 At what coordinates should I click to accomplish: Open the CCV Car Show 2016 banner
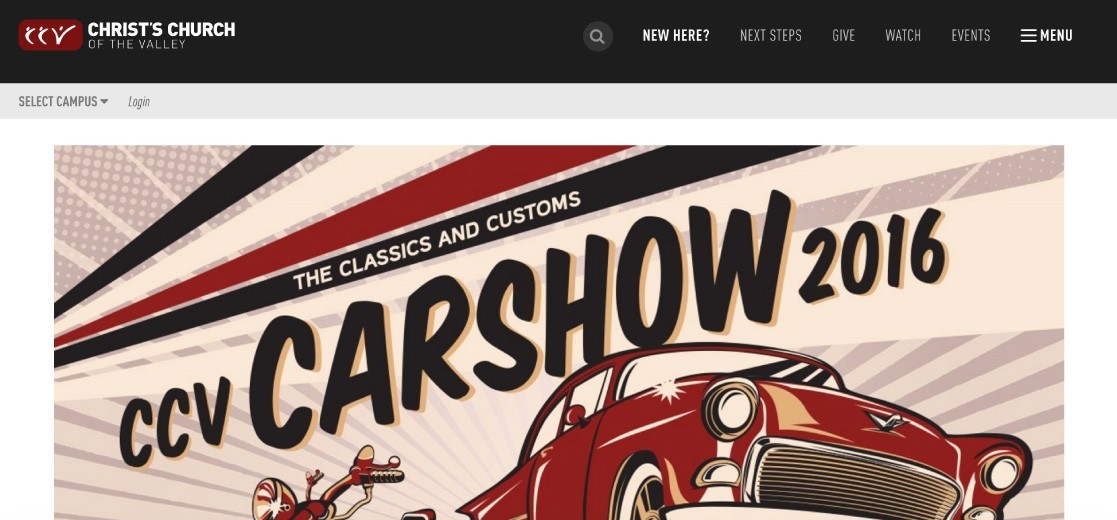point(558,332)
